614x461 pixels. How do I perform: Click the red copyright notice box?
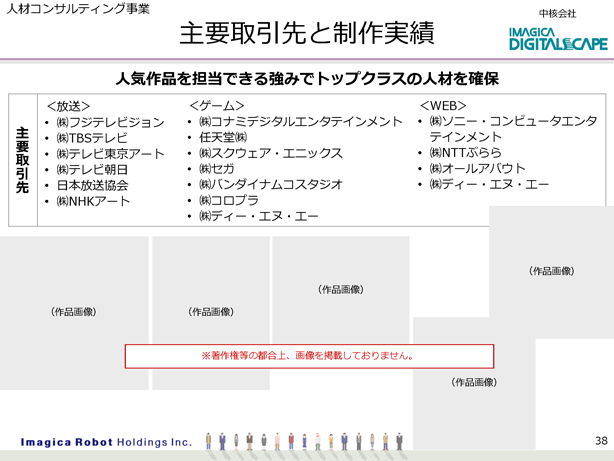point(309,356)
